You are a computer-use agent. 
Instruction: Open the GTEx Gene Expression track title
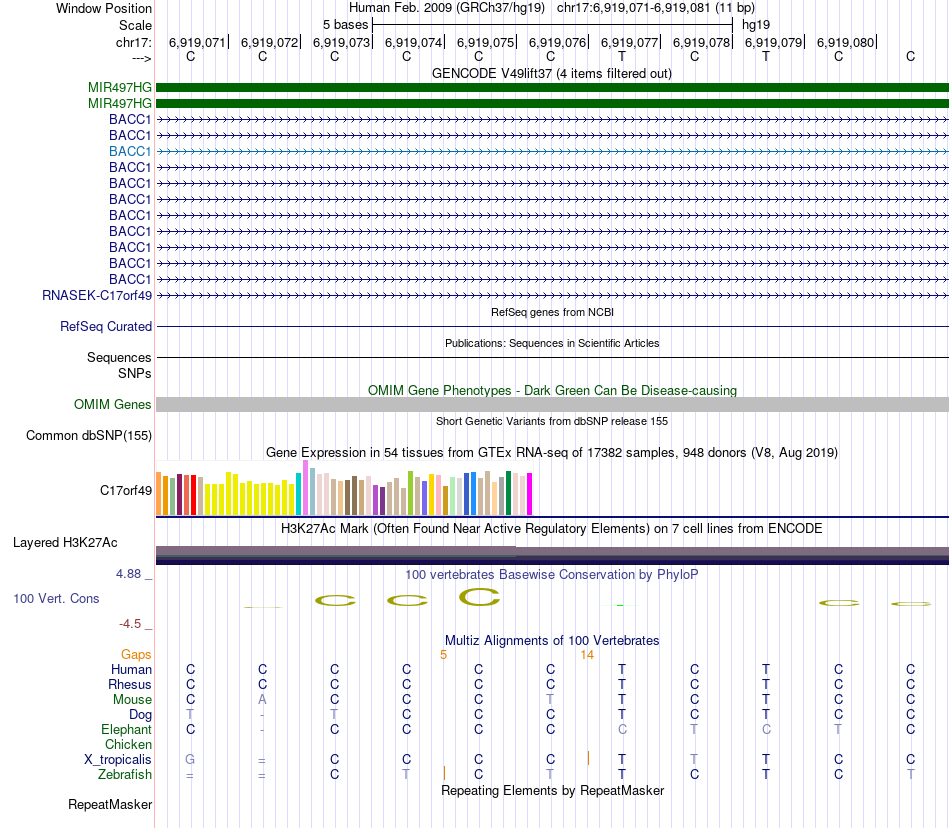pyautogui.click(x=552, y=452)
